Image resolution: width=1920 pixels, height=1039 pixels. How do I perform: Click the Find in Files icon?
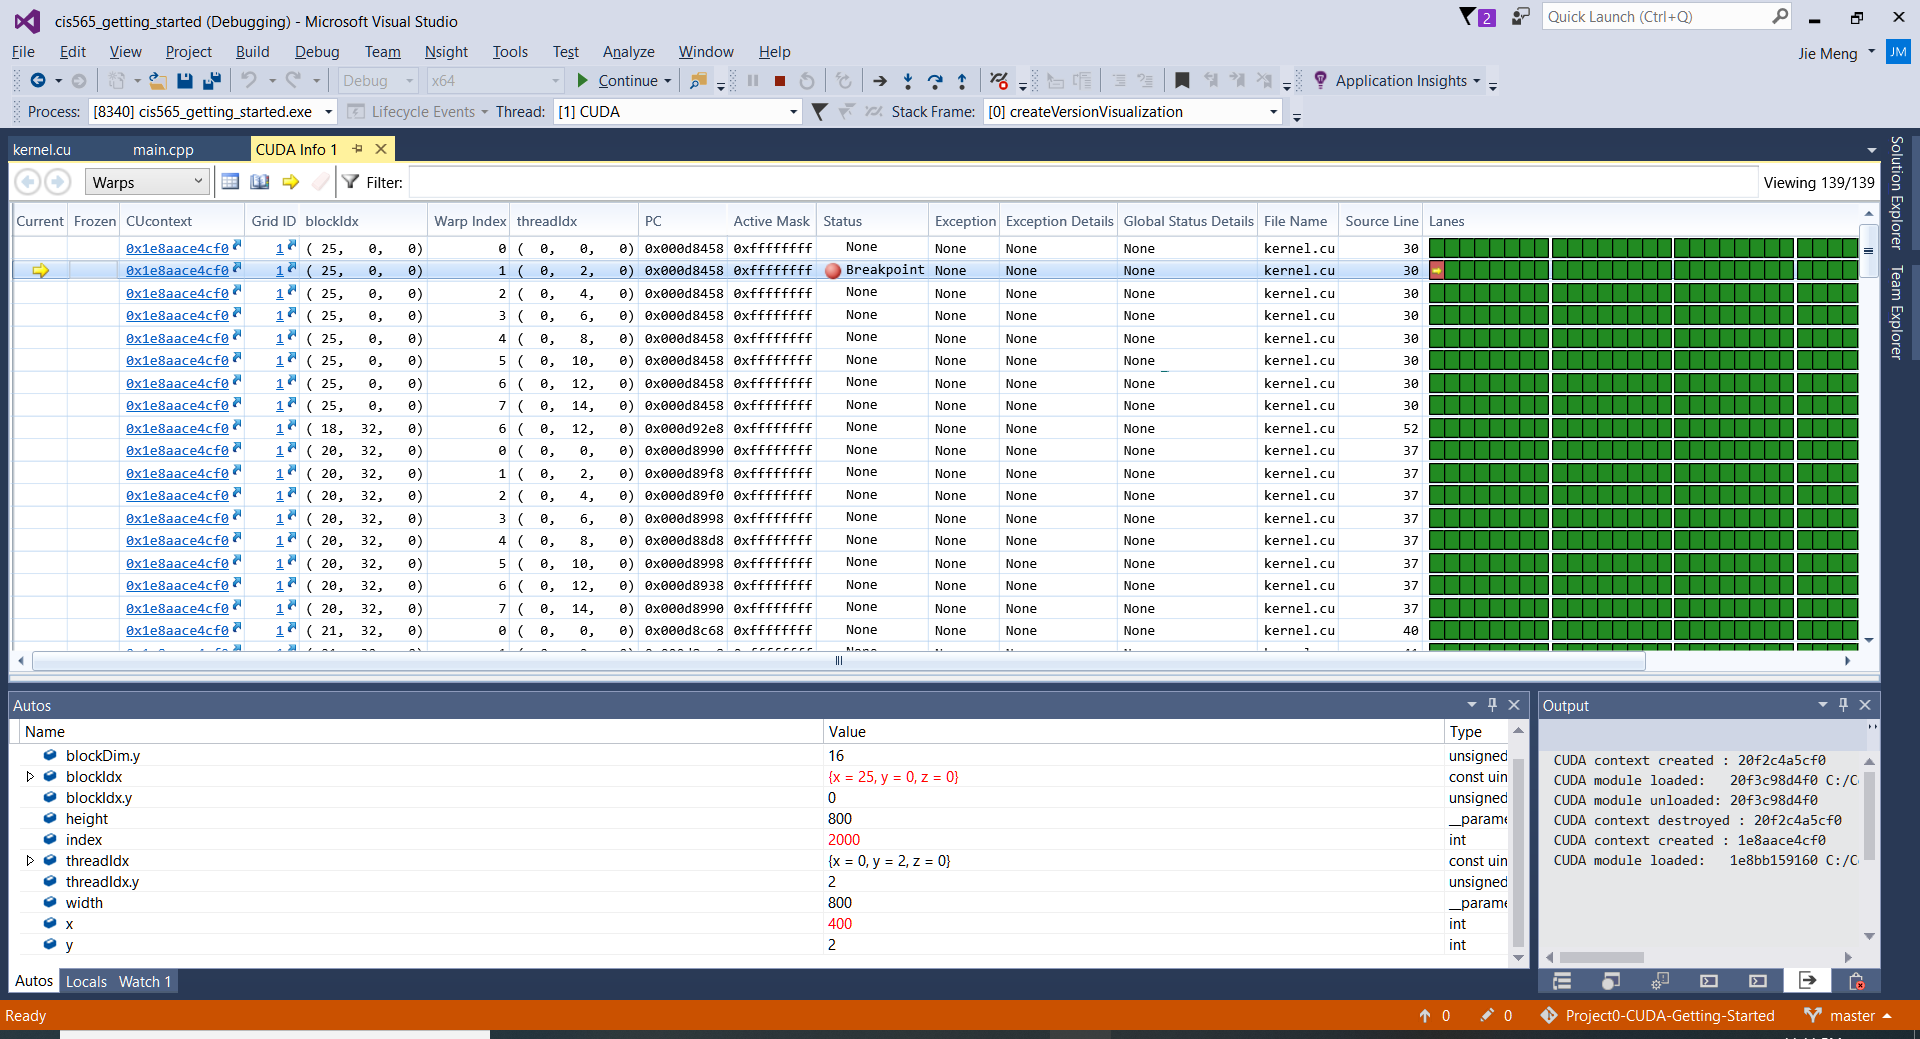pyautogui.click(x=699, y=81)
